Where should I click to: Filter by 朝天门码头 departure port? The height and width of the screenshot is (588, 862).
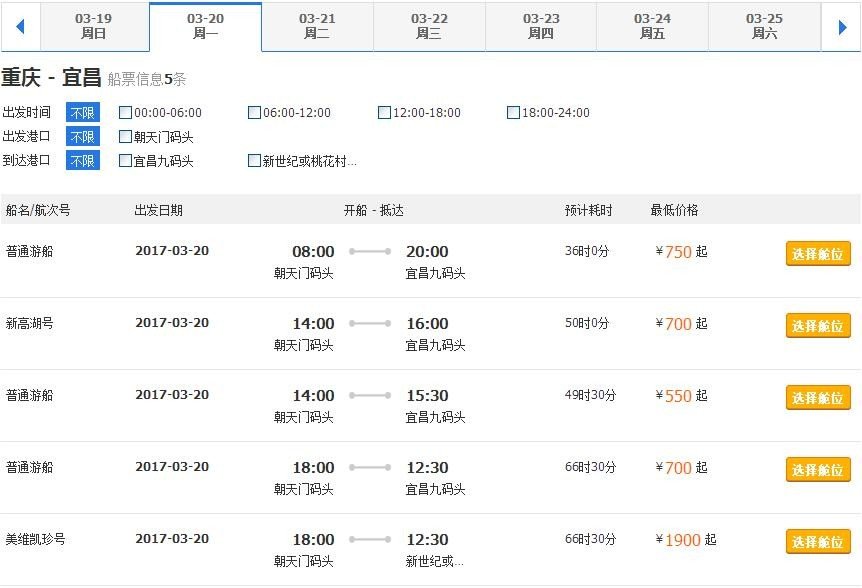coord(125,137)
